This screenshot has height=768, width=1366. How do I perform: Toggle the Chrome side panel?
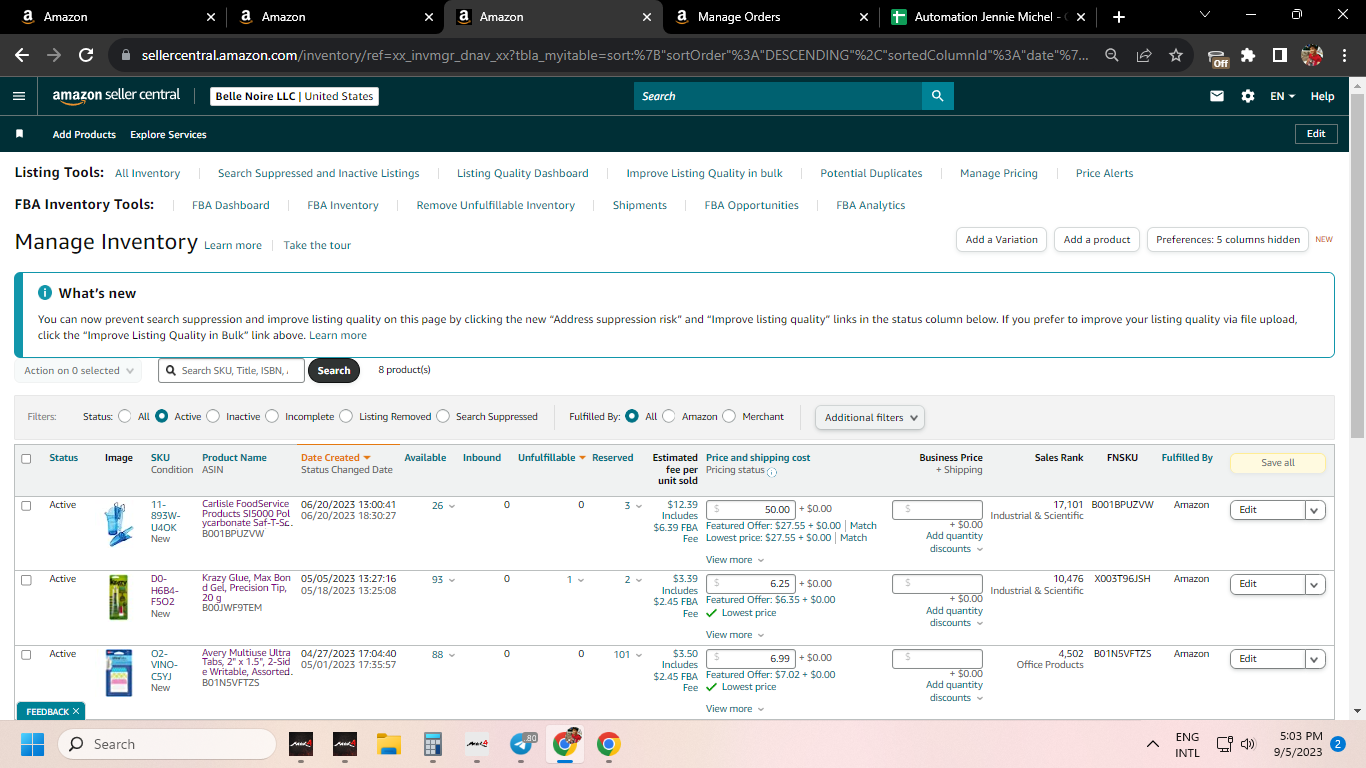coord(1279,55)
